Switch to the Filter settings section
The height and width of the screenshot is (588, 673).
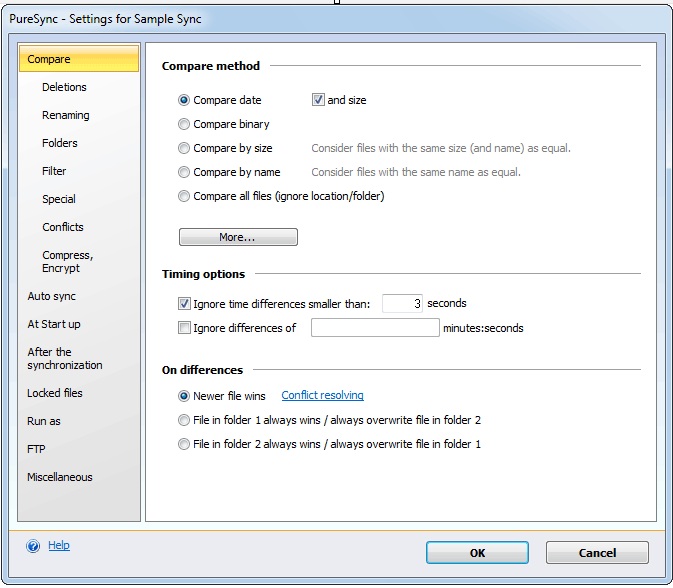[x=54, y=171]
